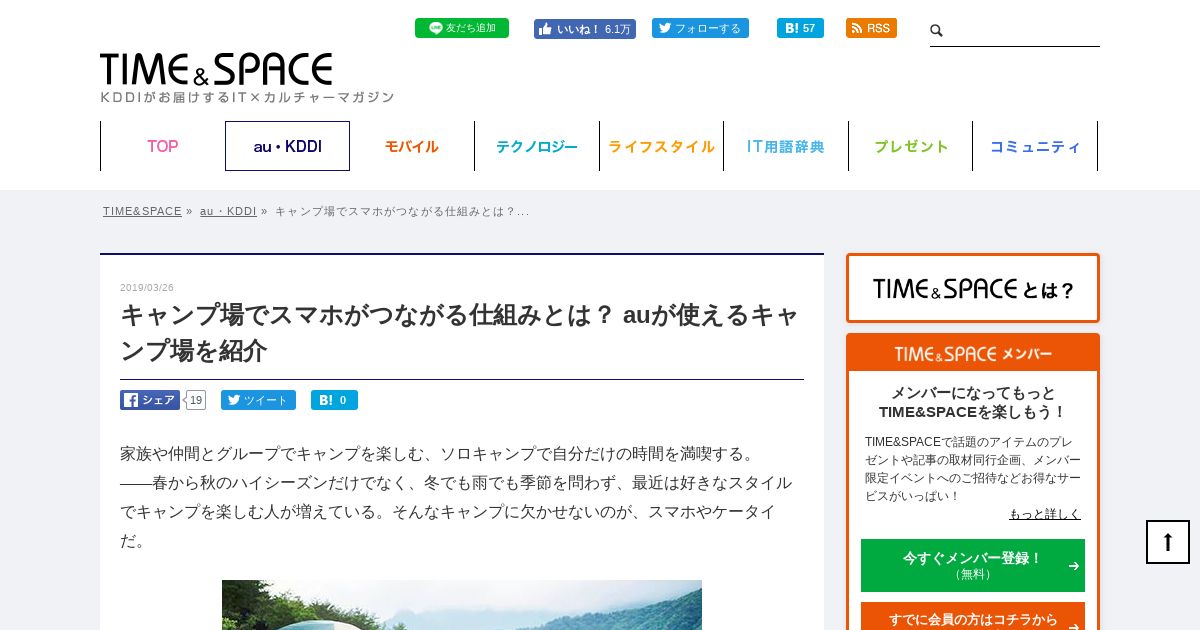Click the truncated breadcrumb キャンプ場でスマホがつながる仕組みとは？
1200x630 pixels.
click(x=402, y=211)
